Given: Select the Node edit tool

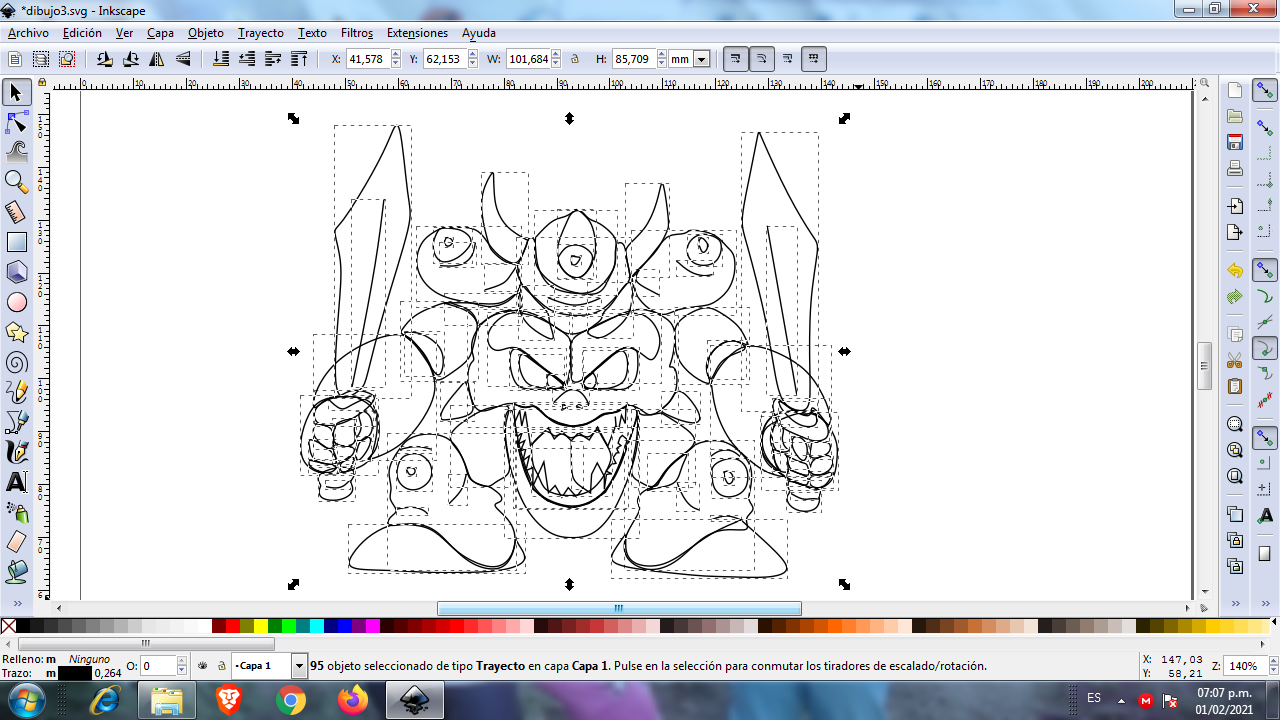Looking at the screenshot, I should point(16,123).
